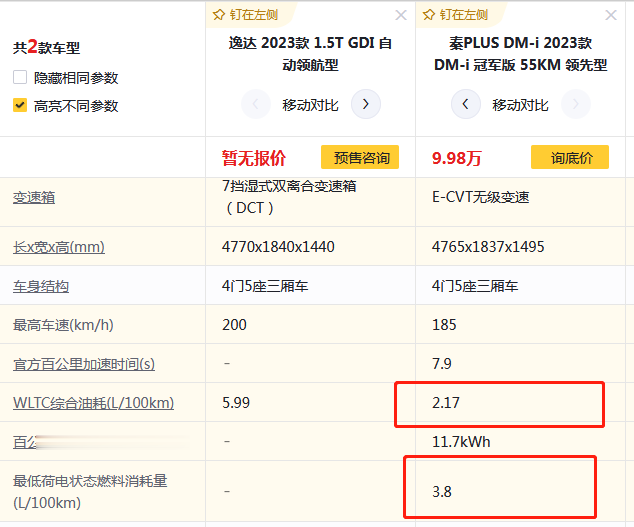This screenshot has width=634, height=527.
Task: Click disabled right arrow under 秦PLUS column
Action: (576, 104)
